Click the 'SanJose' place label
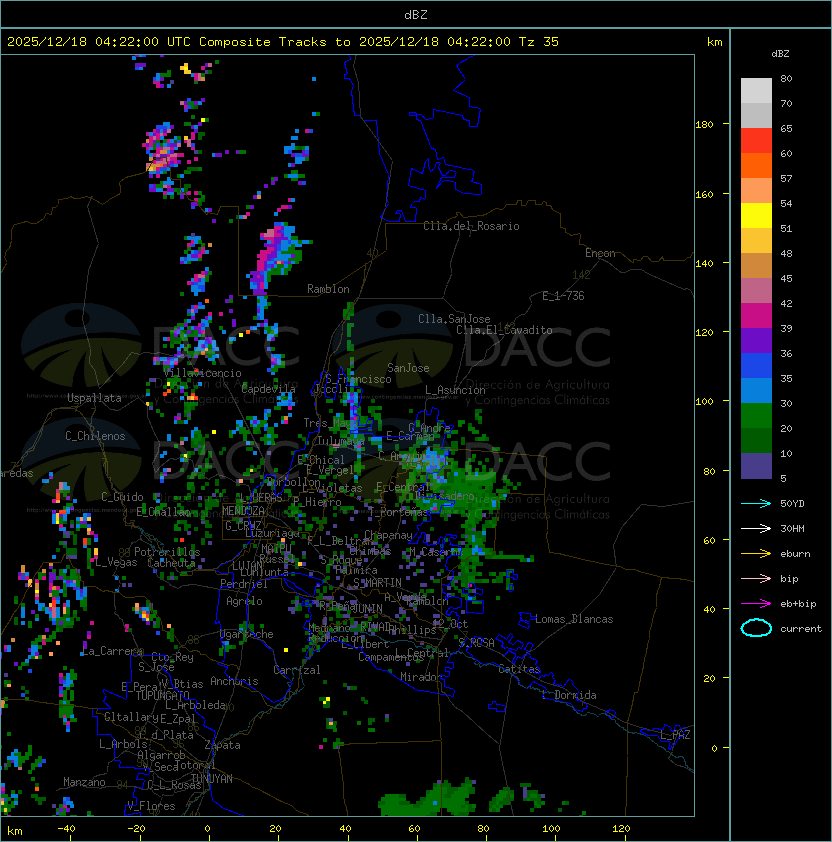Screen dimensions: 832x842 click(408, 368)
